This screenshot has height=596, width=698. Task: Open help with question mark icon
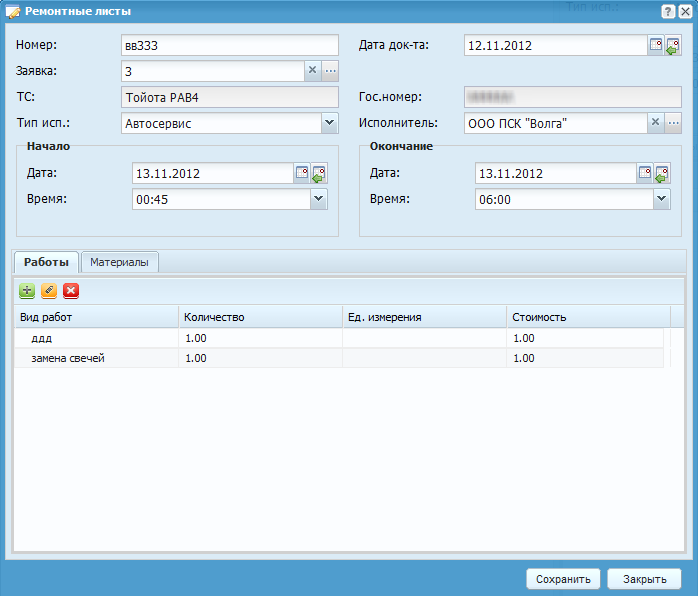click(x=668, y=11)
